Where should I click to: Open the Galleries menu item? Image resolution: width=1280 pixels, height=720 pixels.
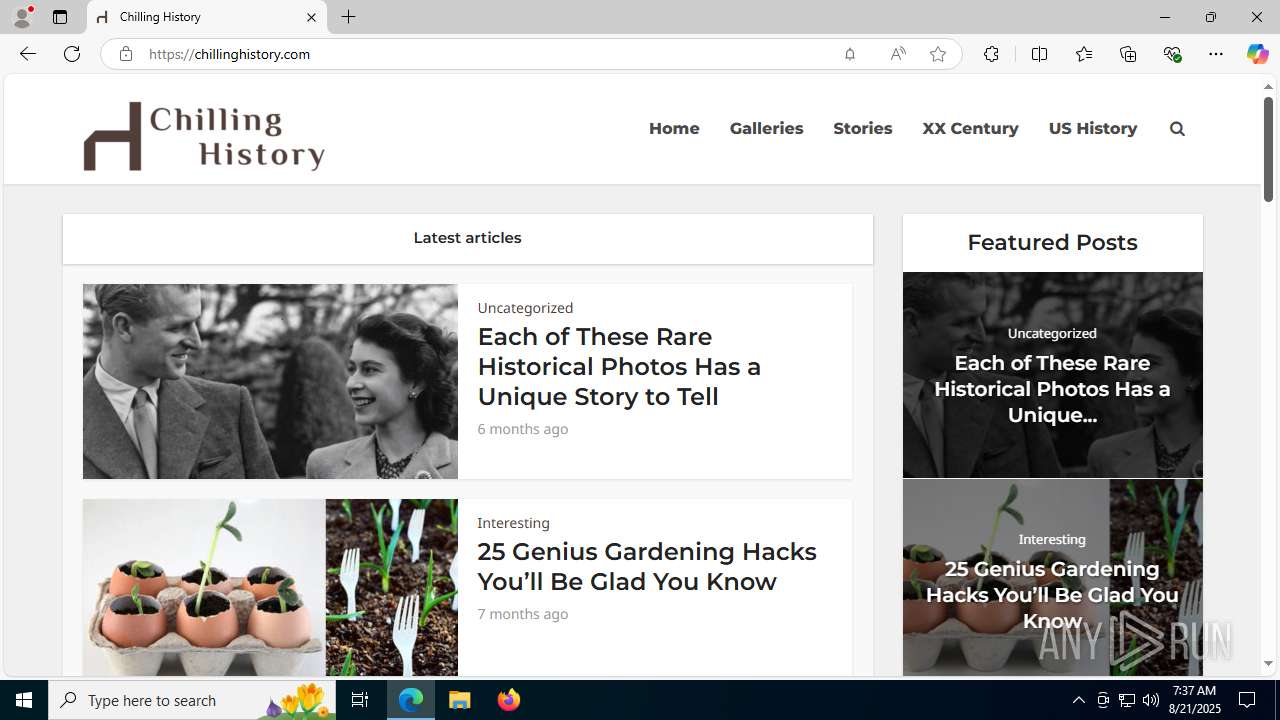(766, 128)
